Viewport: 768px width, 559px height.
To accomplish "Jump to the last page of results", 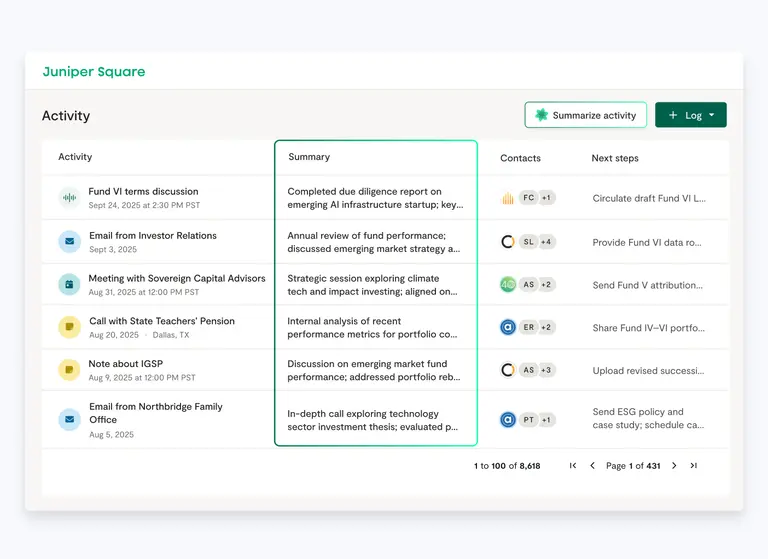I will tap(694, 466).
